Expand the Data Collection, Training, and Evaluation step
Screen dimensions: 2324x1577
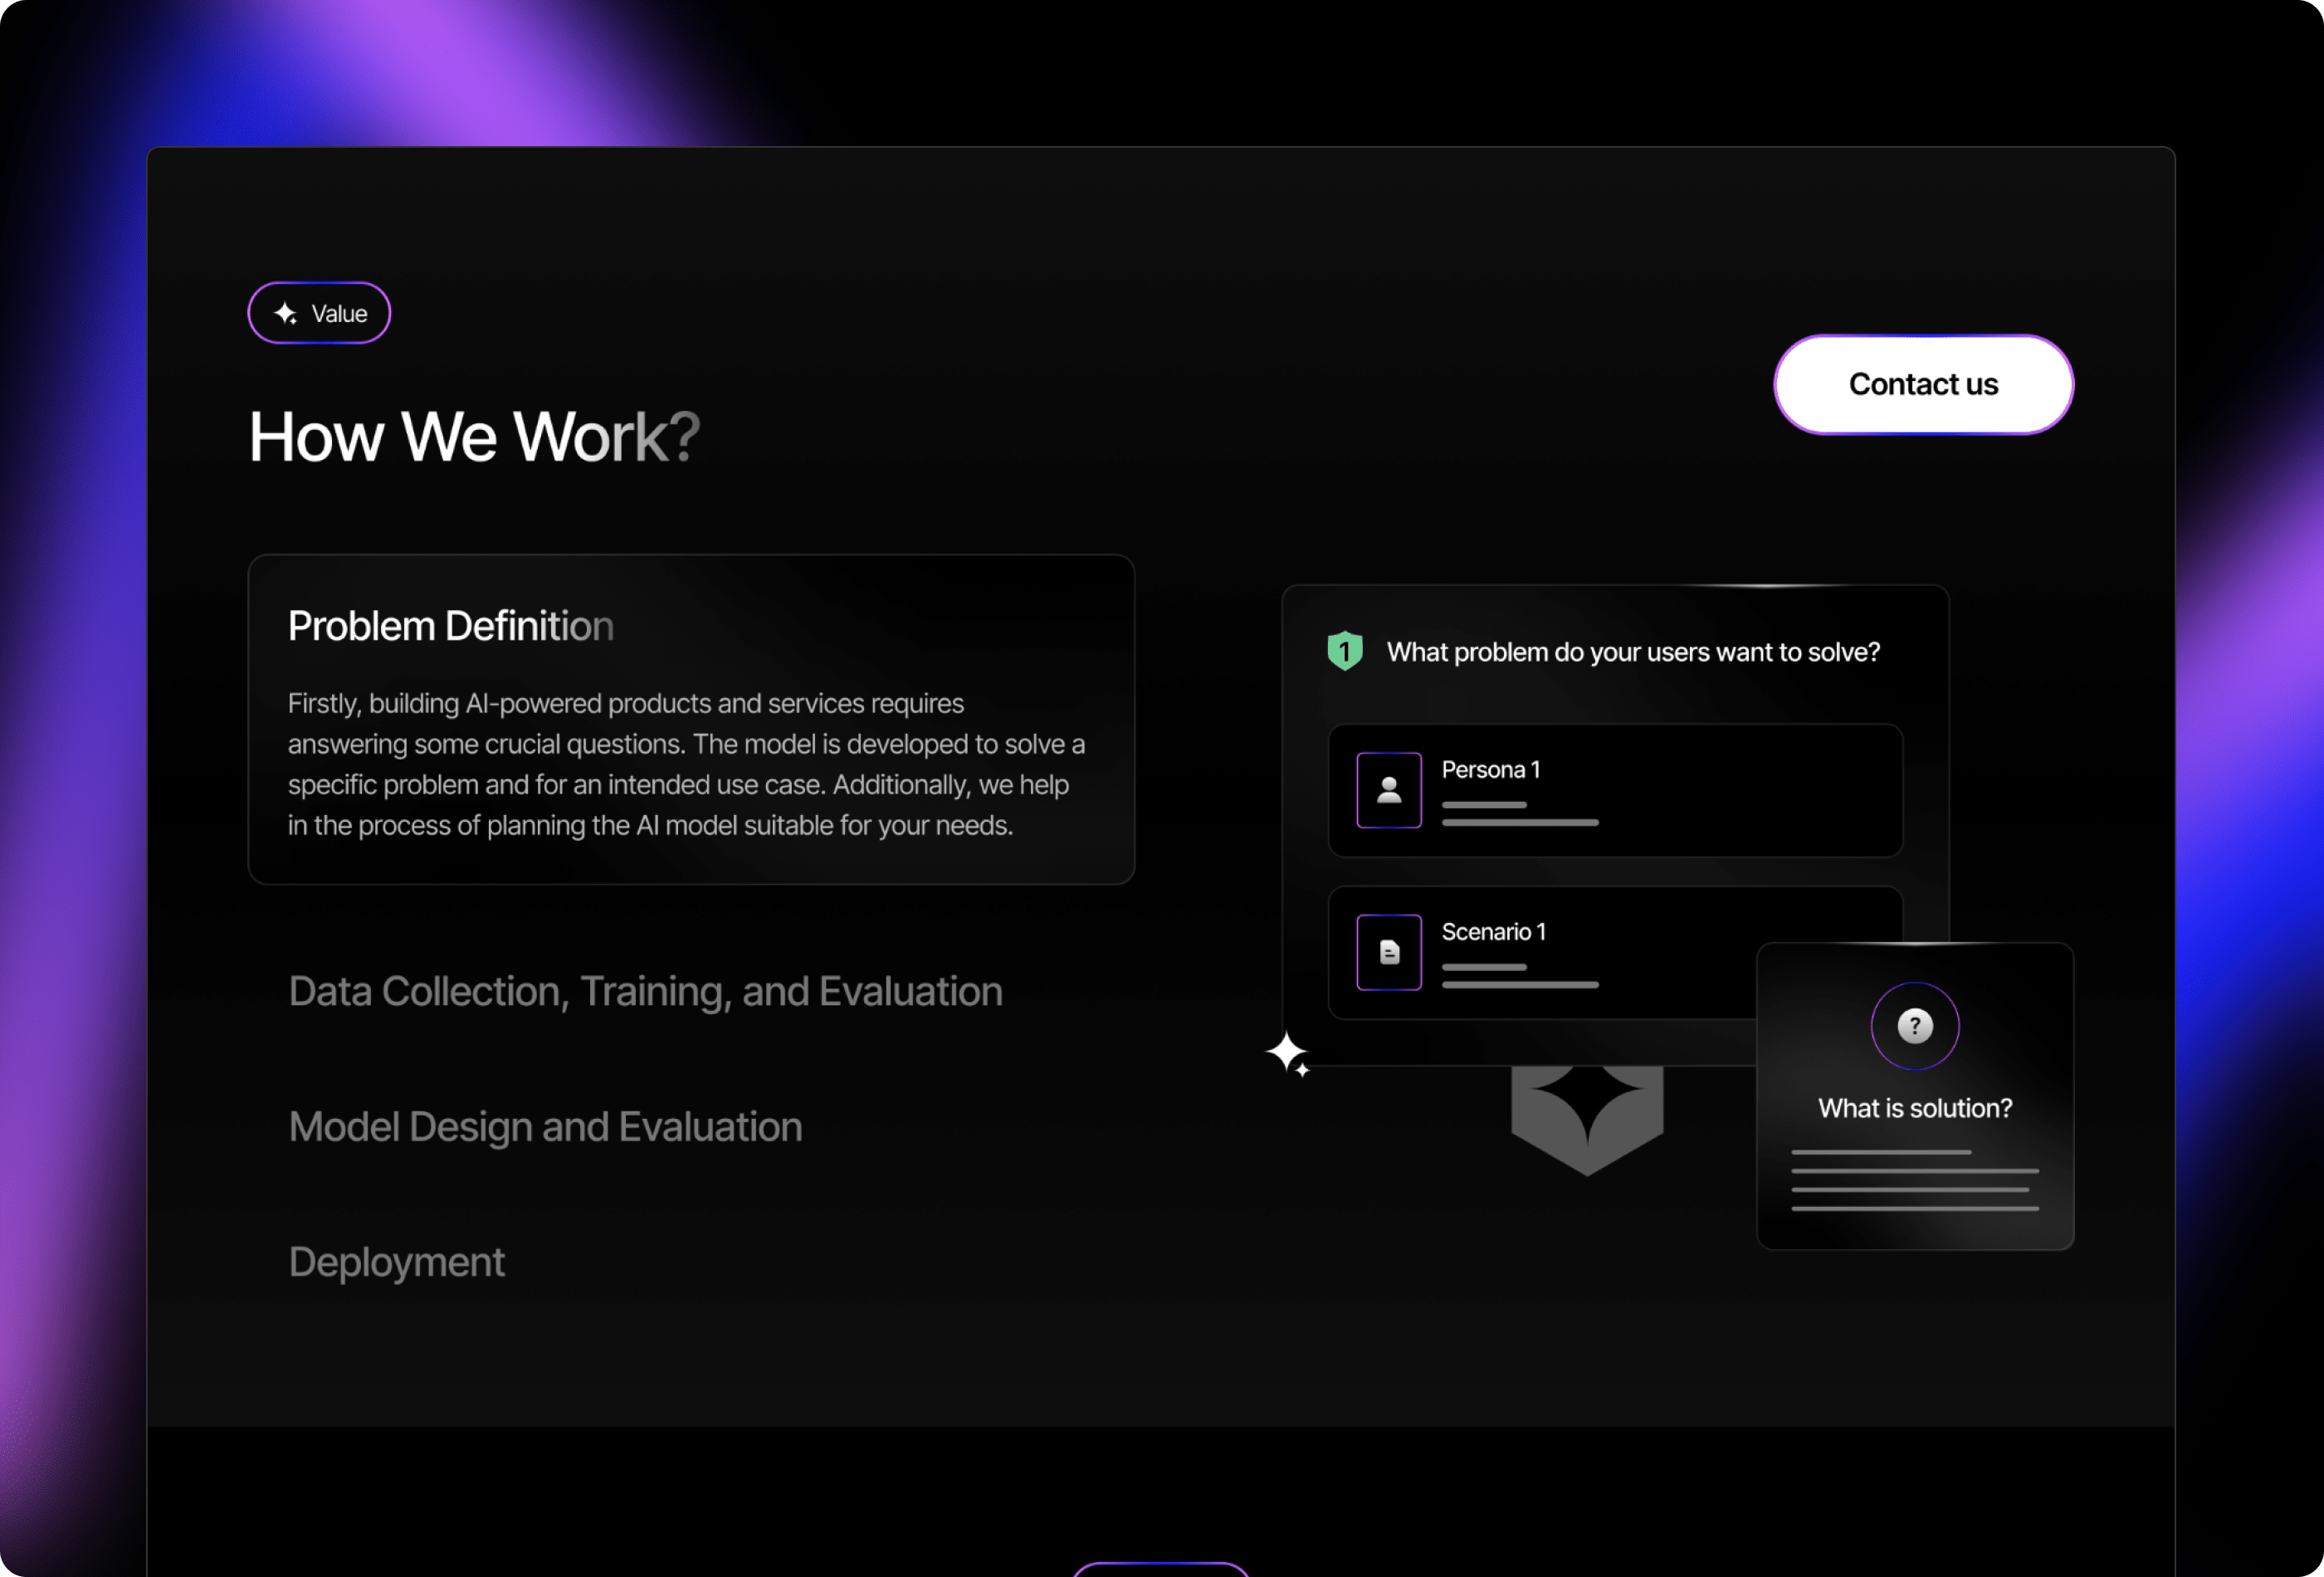pyautogui.click(x=645, y=991)
